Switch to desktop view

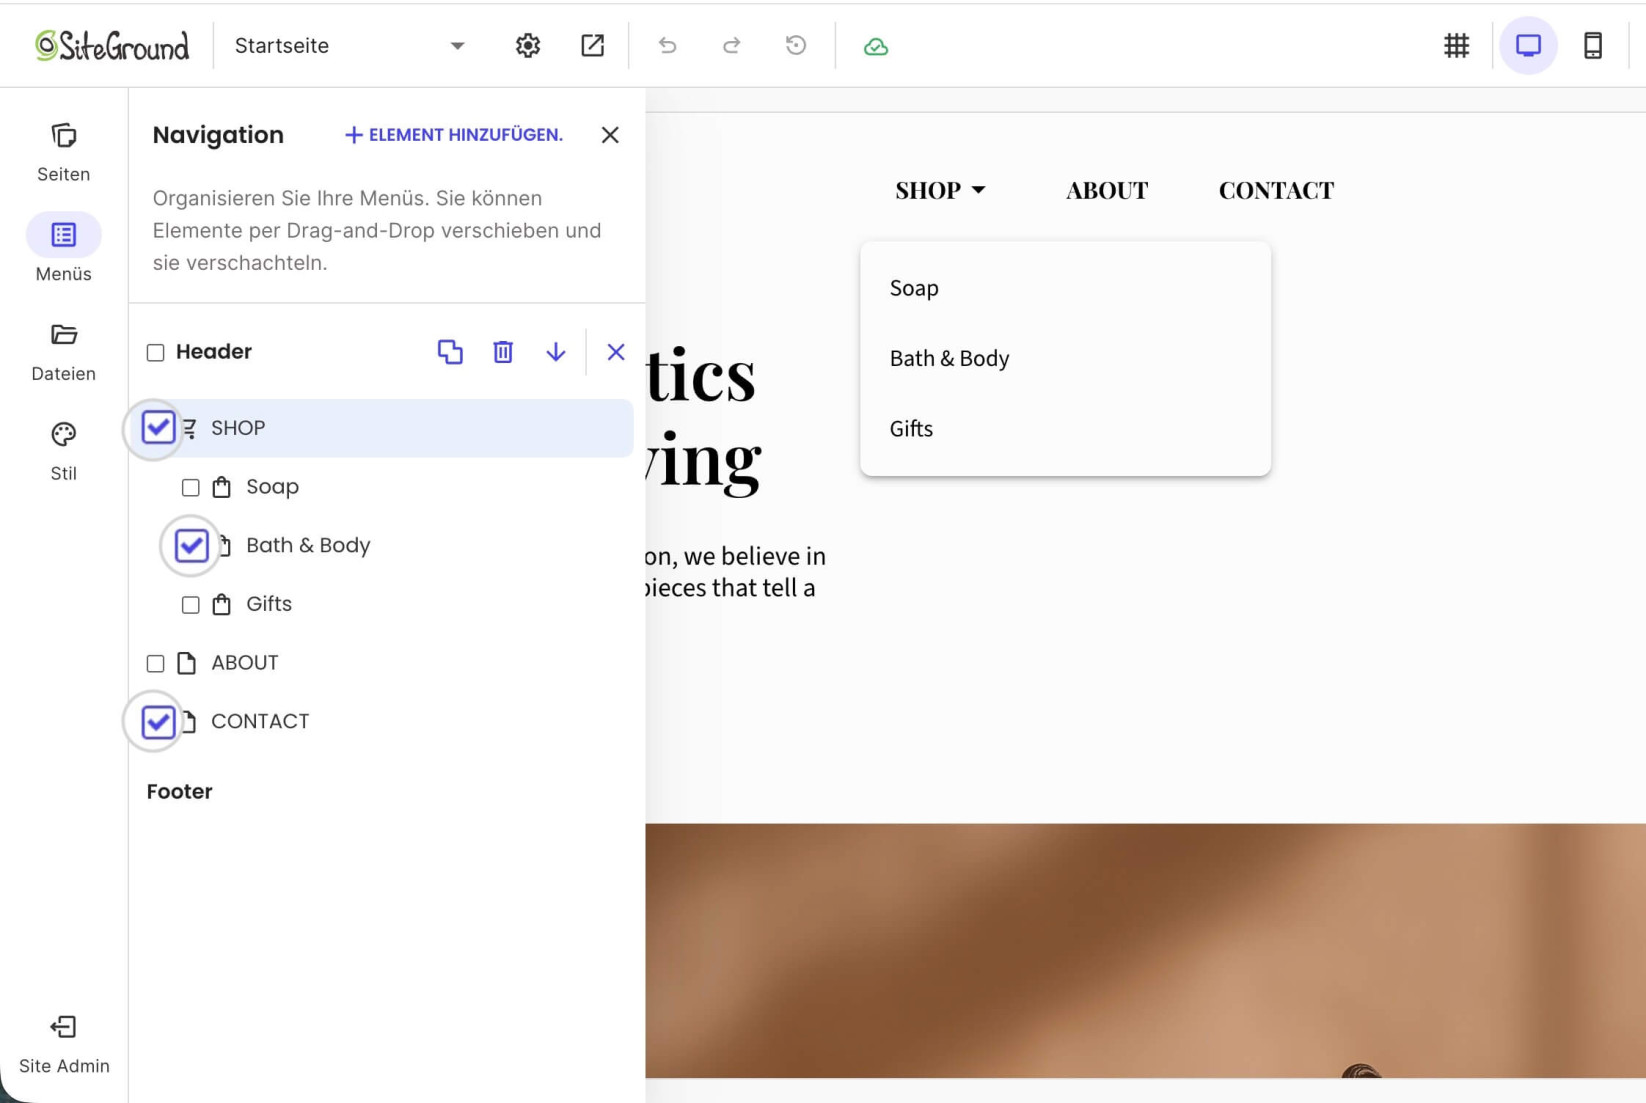[1528, 46]
